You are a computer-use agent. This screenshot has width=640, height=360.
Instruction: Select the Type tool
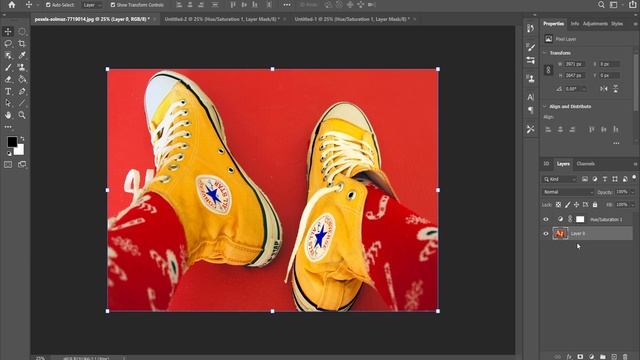(8, 91)
